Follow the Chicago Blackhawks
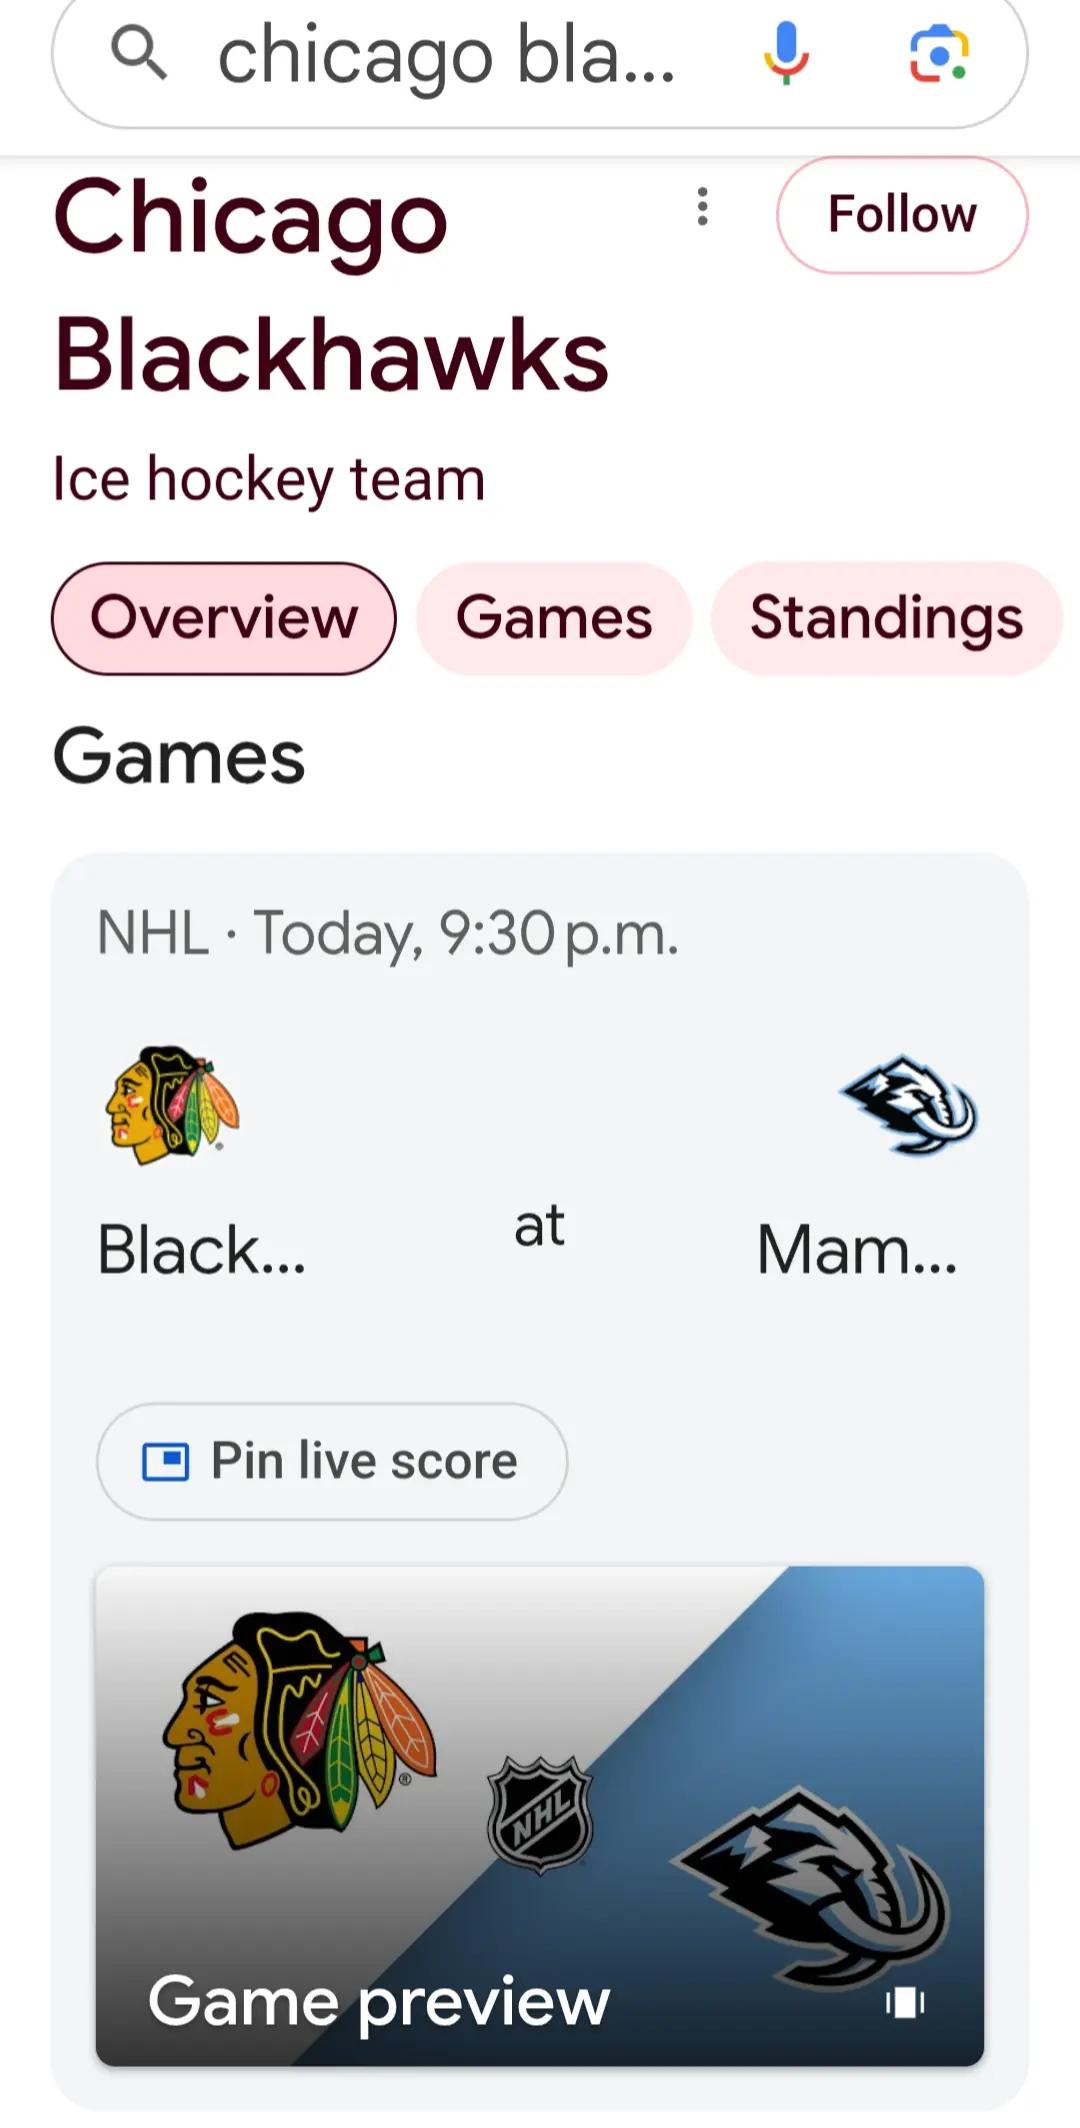Screen dimensions: 1080x2128 click(x=902, y=214)
